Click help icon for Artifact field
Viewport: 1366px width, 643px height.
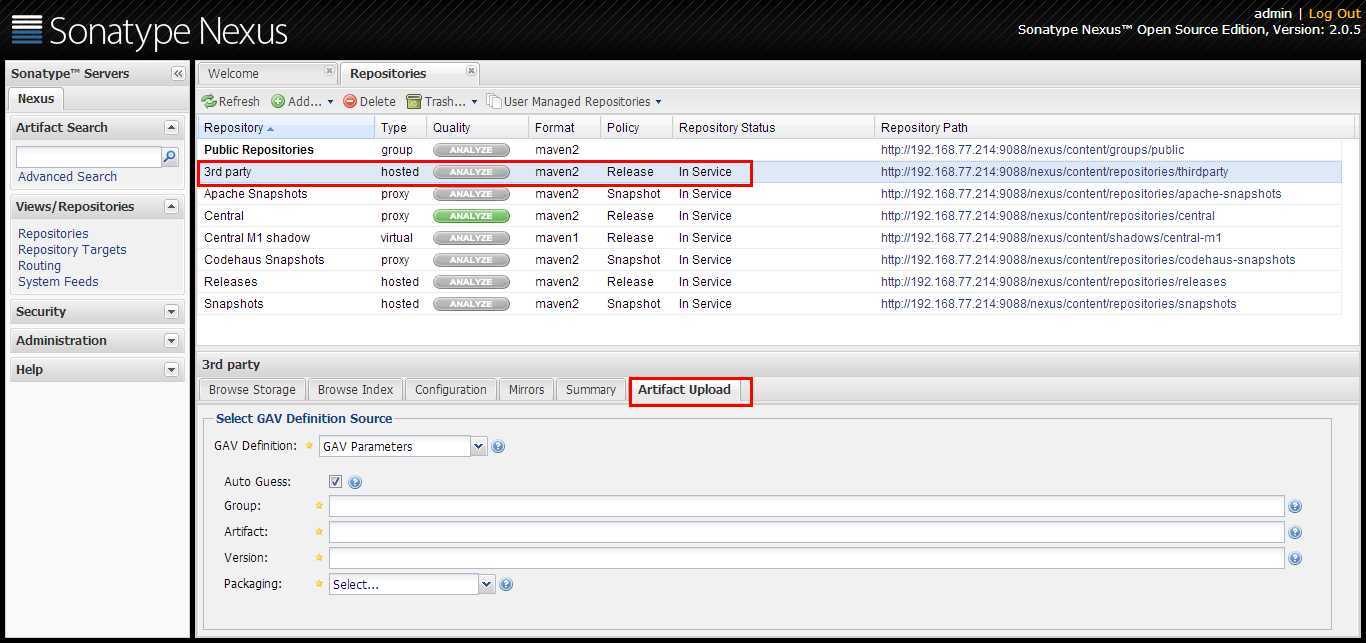[1295, 533]
